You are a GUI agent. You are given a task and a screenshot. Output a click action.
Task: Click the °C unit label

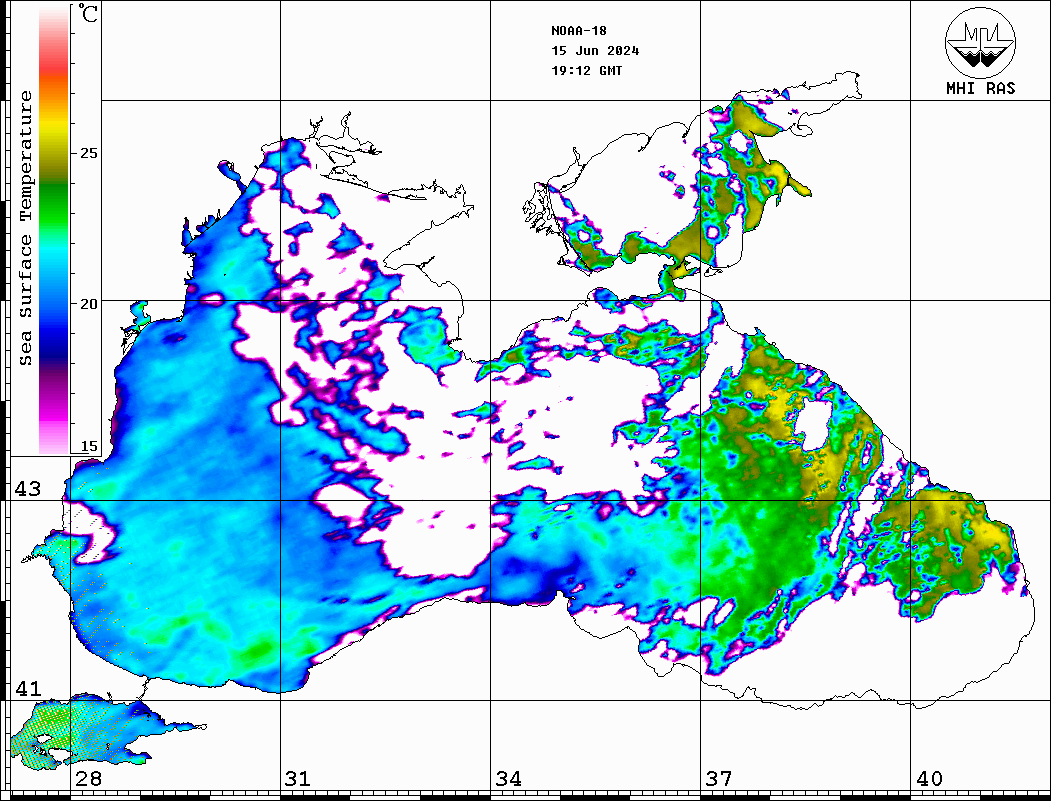click(x=88, y=13)
